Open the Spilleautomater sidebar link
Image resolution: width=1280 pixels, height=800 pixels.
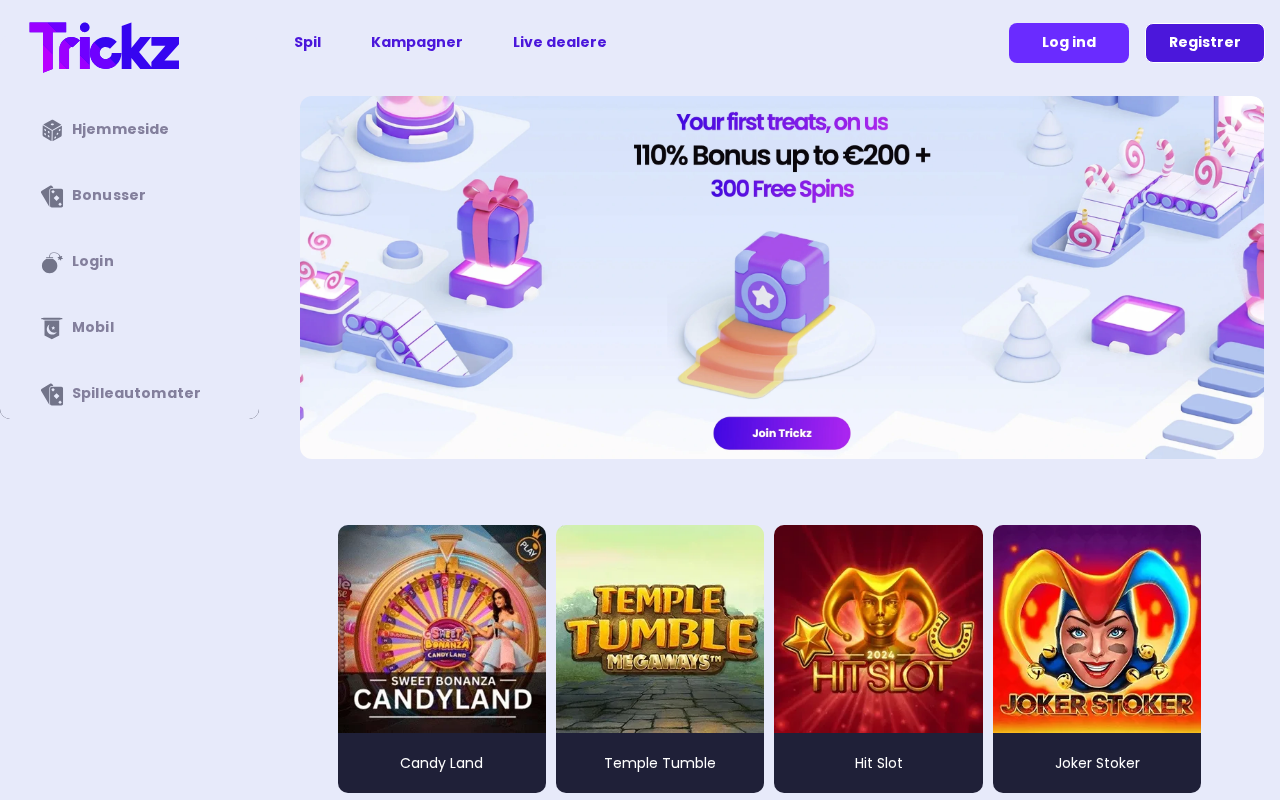pos(136,393)
